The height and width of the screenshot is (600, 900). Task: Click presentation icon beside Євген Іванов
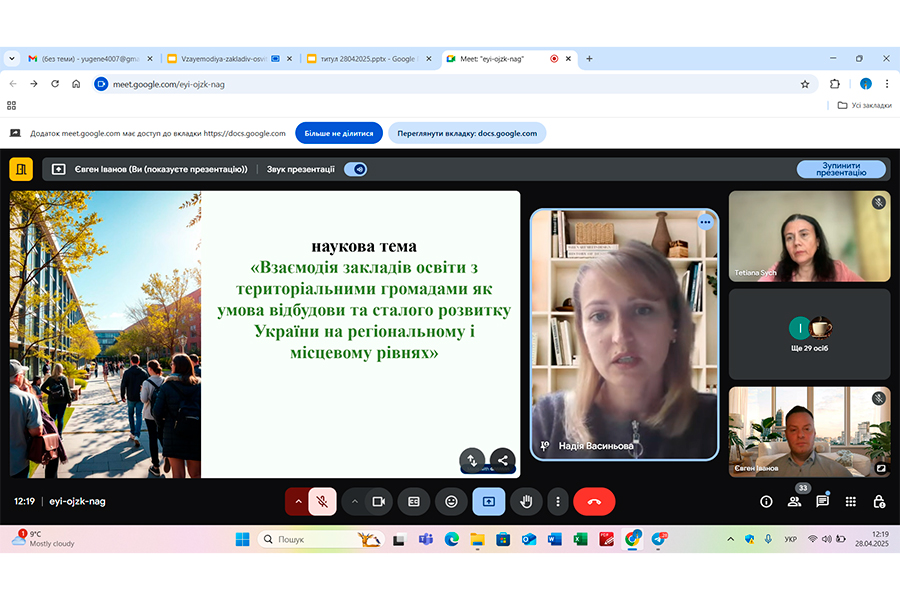(x=59, y=169)
